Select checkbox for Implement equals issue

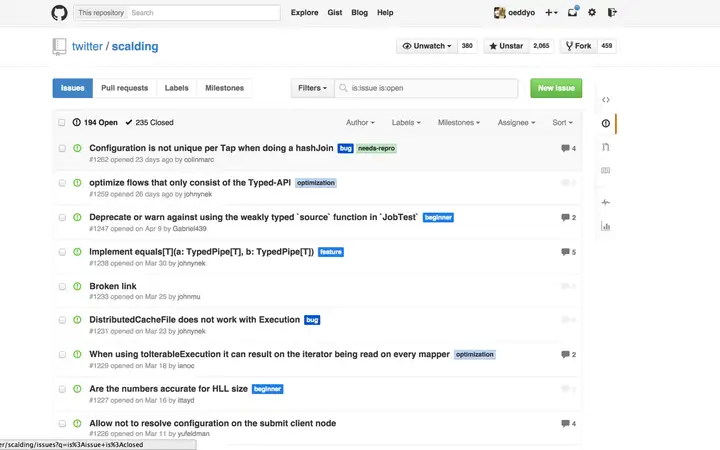tap(62, 252)
